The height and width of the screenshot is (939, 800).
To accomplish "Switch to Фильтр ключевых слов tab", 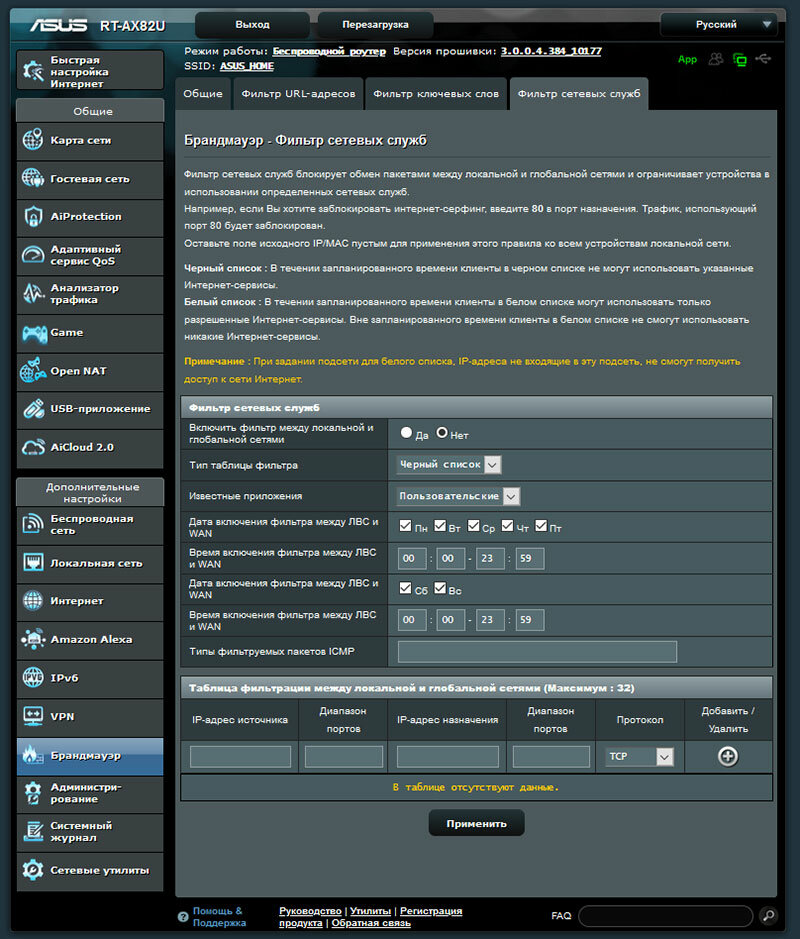I will tap(436, 93).
